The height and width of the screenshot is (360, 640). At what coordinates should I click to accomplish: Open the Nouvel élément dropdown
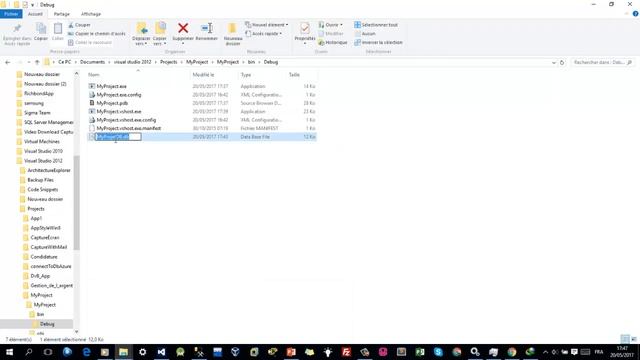click(267, 25)
